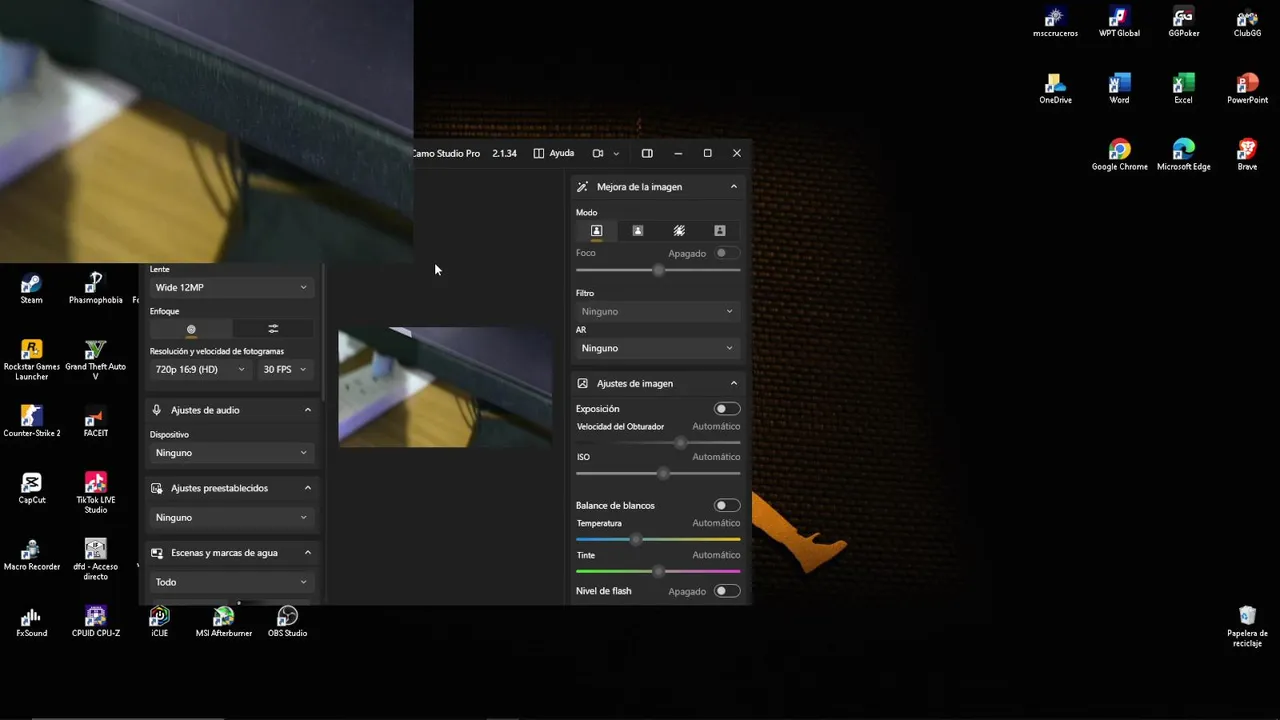Open Google Chrome desktop shortcut
The height and width of the screenshot is (720, 1280).
tap(1119, 155)
